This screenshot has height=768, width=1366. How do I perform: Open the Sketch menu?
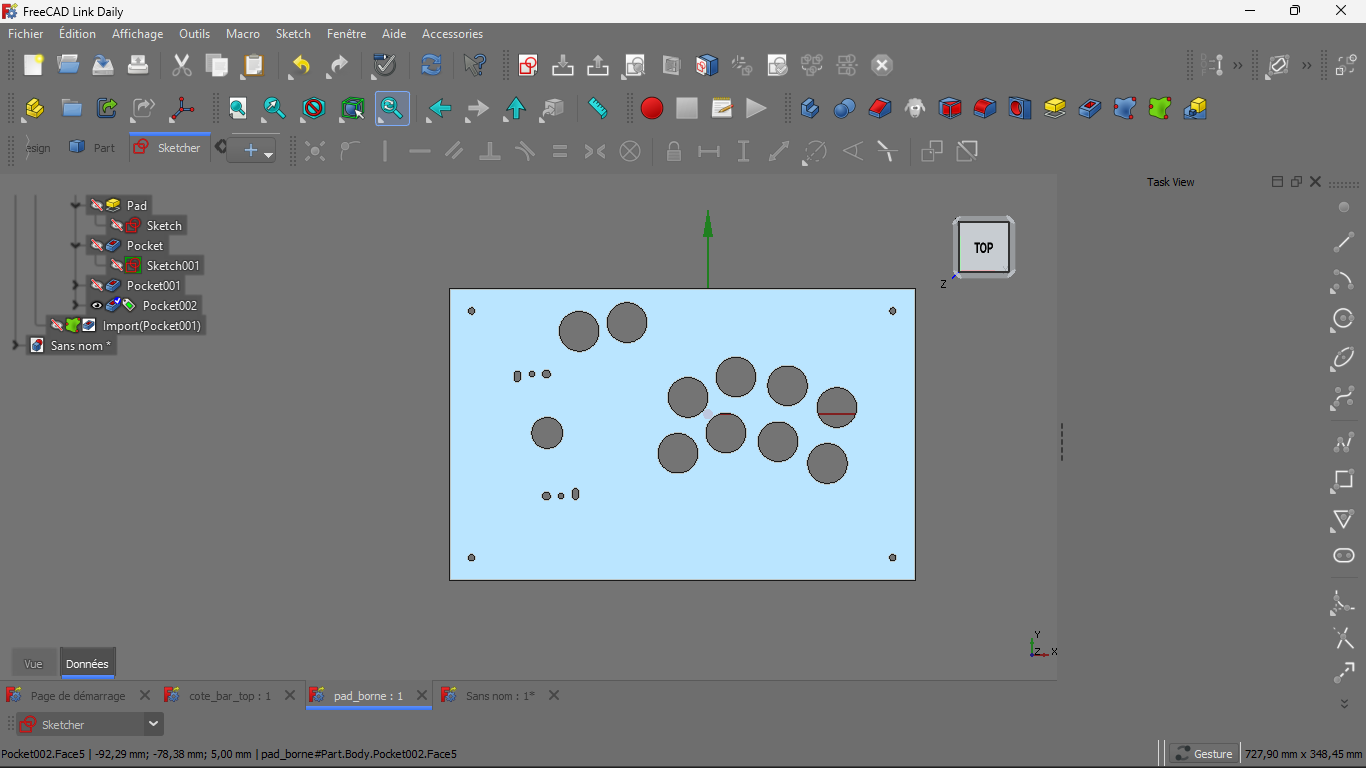point(293,34)
